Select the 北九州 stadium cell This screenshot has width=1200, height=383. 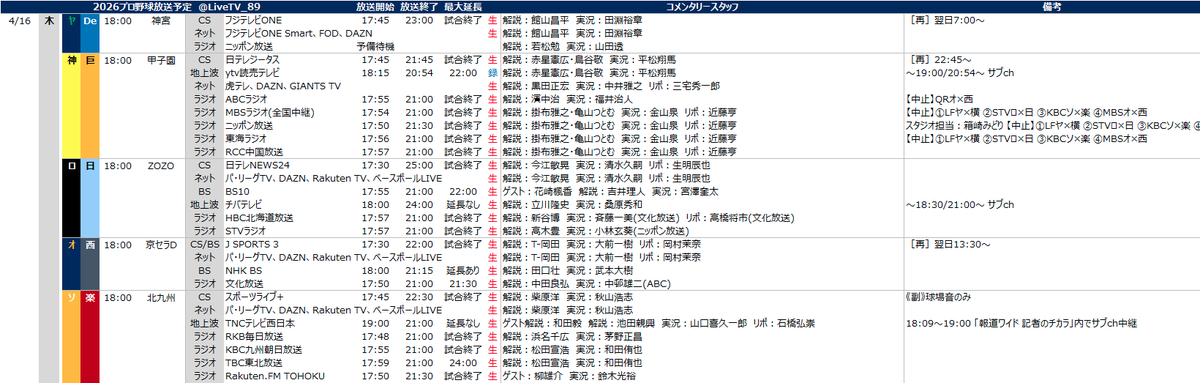tap(161, 297)
